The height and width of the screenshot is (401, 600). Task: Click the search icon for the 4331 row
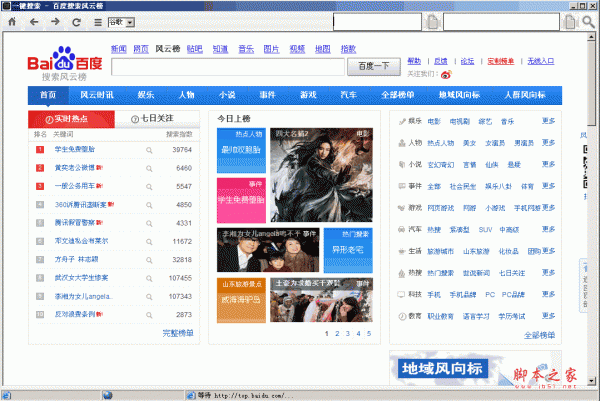149,224
